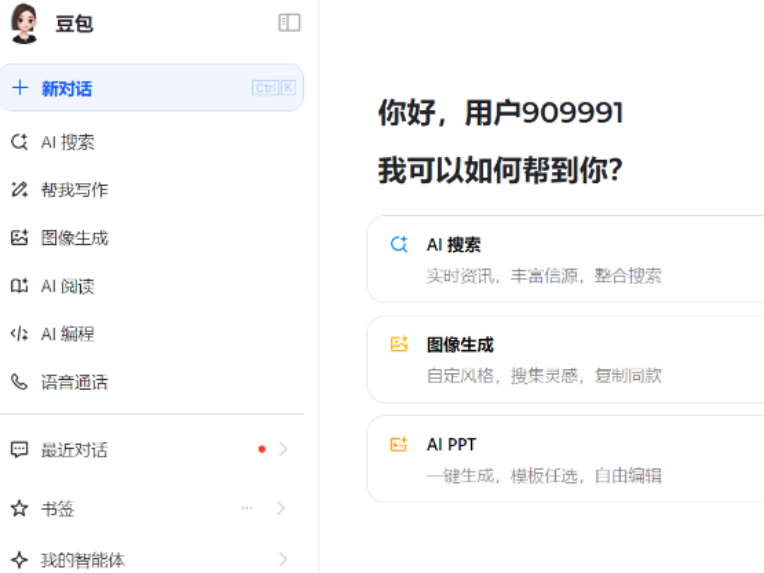Click the blue AI 搜索 card icon
The image size is (764, 573).
click(399, 244)
